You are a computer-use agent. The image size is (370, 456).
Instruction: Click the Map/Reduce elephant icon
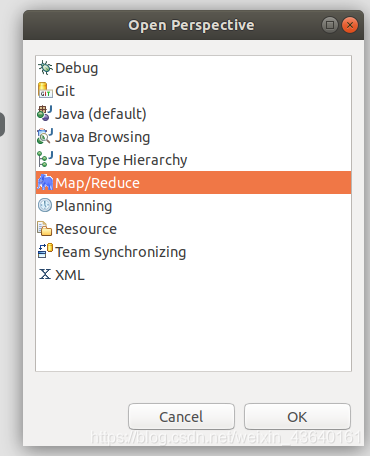tap(45, 183)
